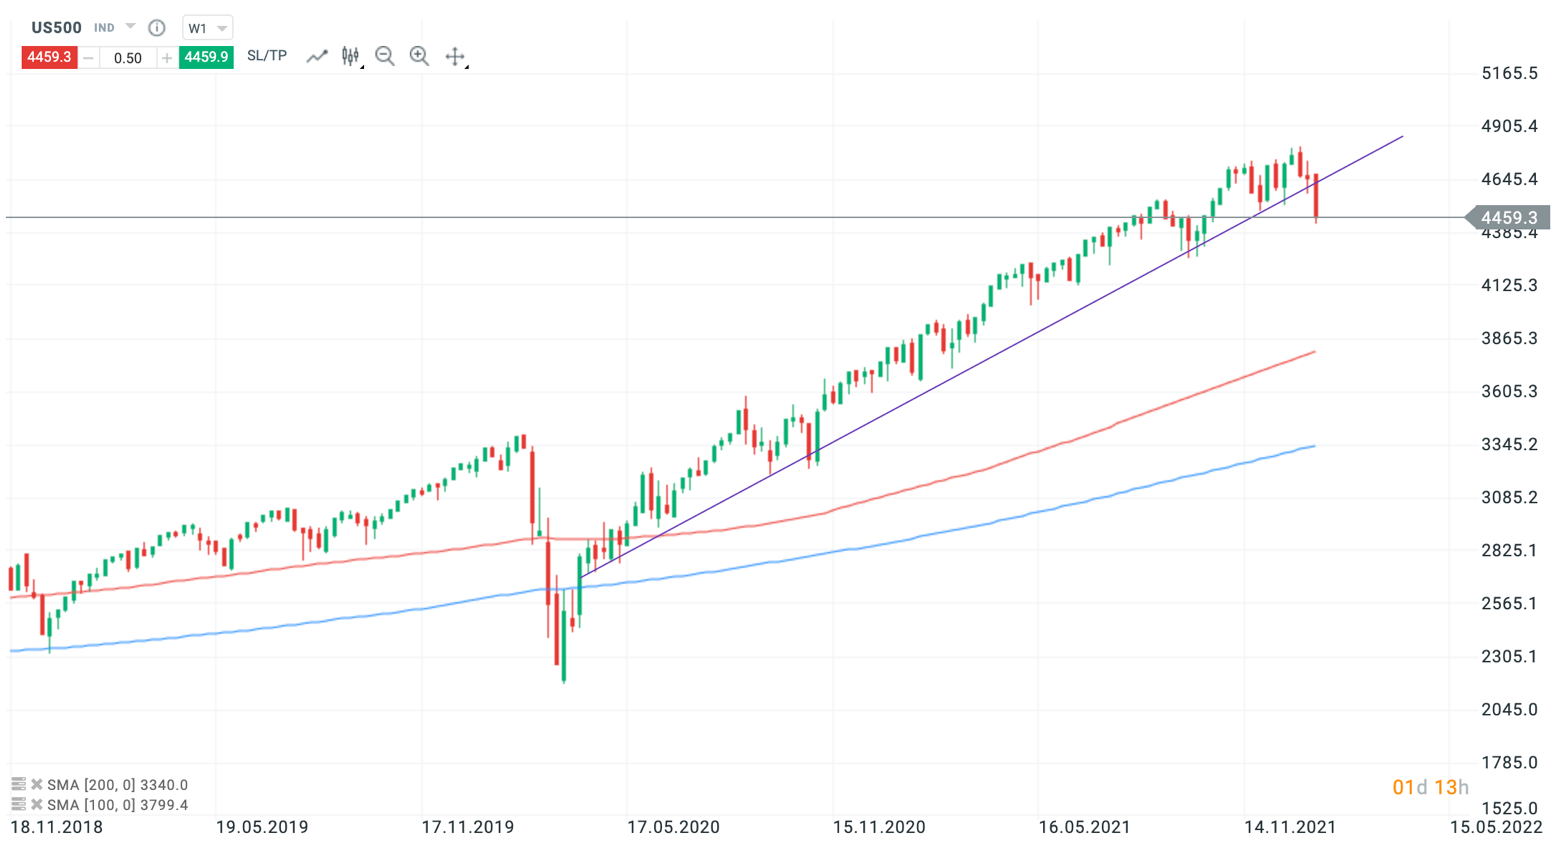
Task: Remove the SMA 100 indicator
Action: tap(37, 805)
